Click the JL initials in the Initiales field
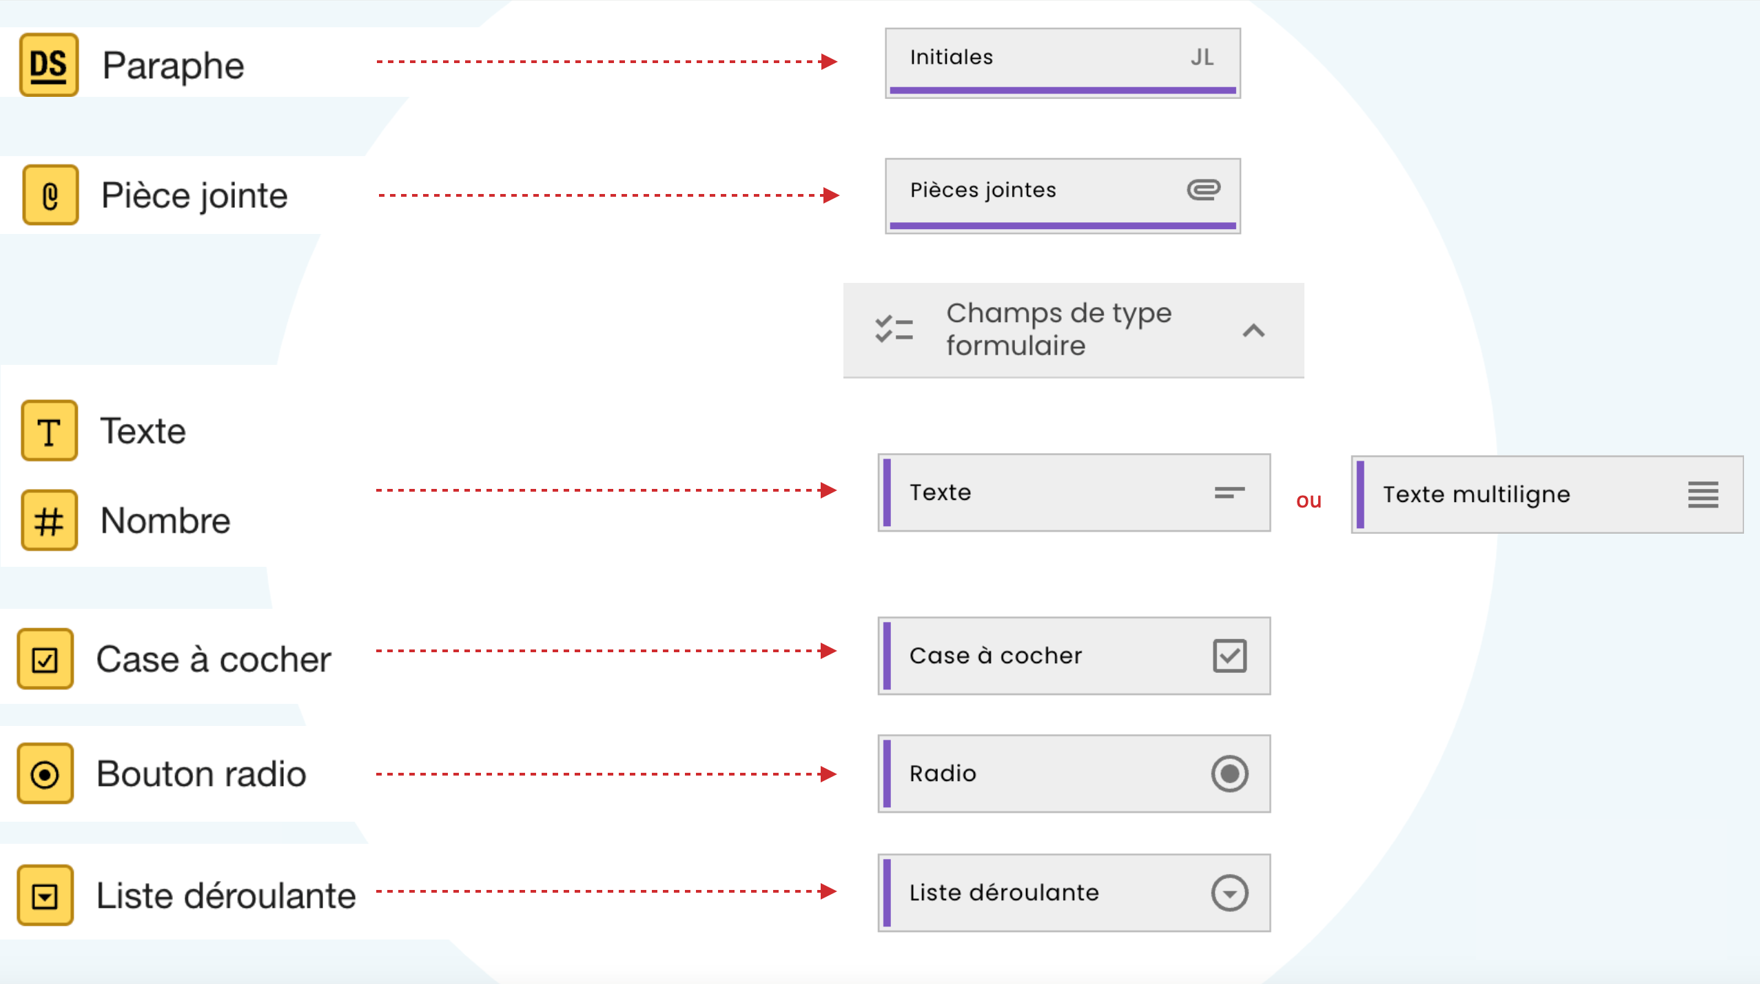Image resolution: width=1760 pixels, height=984 pixels. click(1202, 57)
